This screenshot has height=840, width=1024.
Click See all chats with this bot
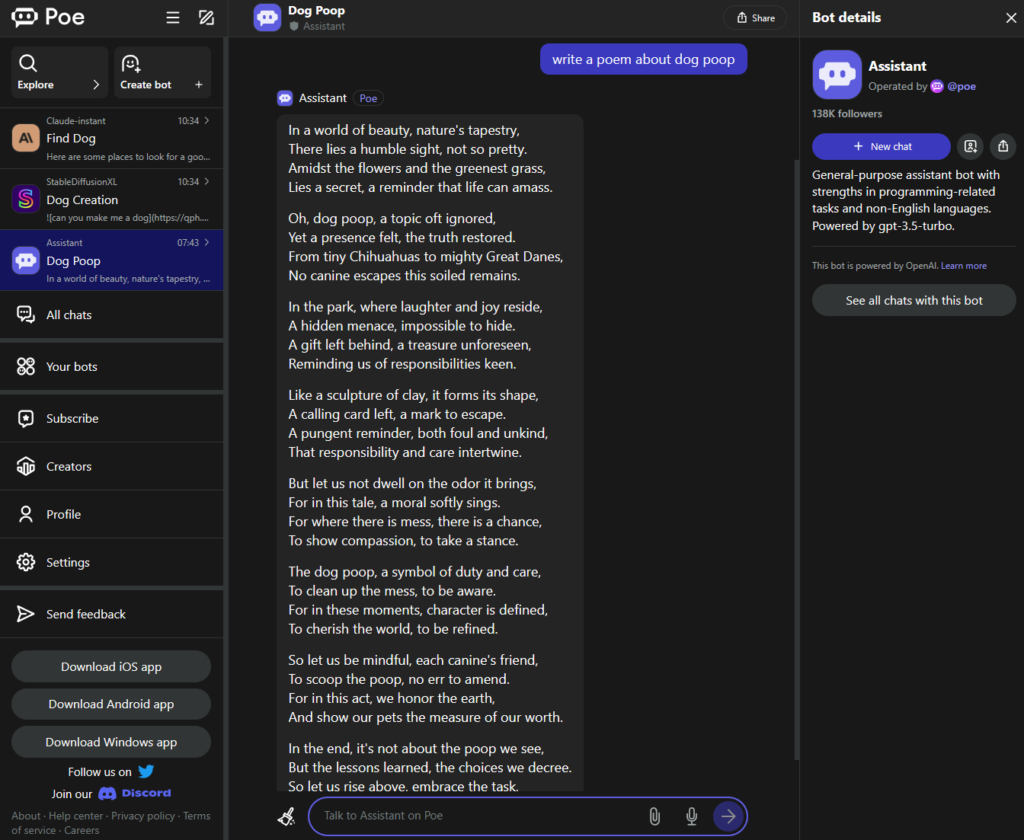pyautogui.click(x=913, y=299)
